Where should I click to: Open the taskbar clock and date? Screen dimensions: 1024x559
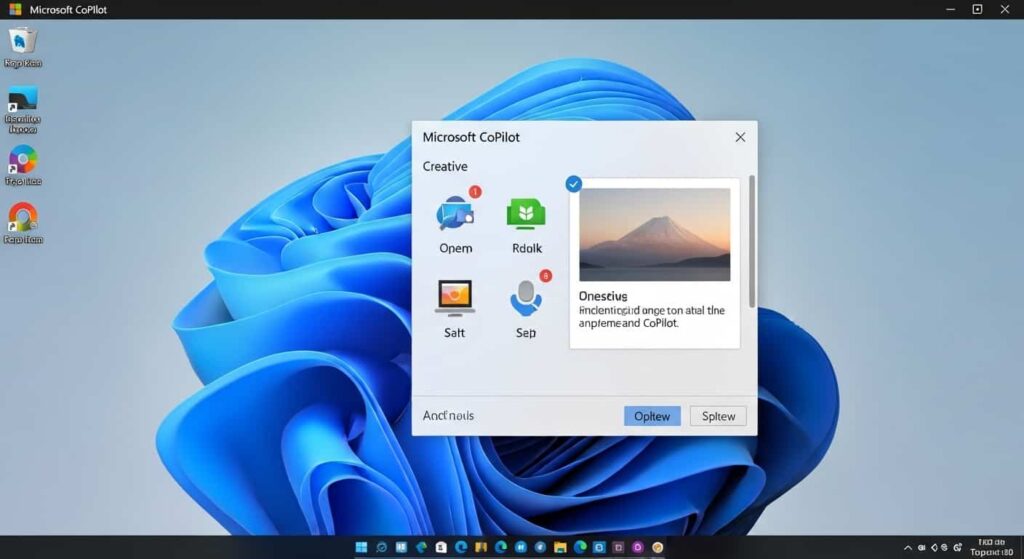991,547
